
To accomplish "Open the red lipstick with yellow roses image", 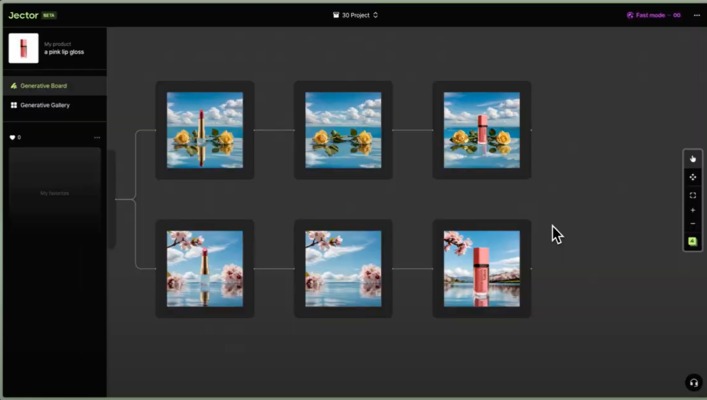I will (204, 130).
